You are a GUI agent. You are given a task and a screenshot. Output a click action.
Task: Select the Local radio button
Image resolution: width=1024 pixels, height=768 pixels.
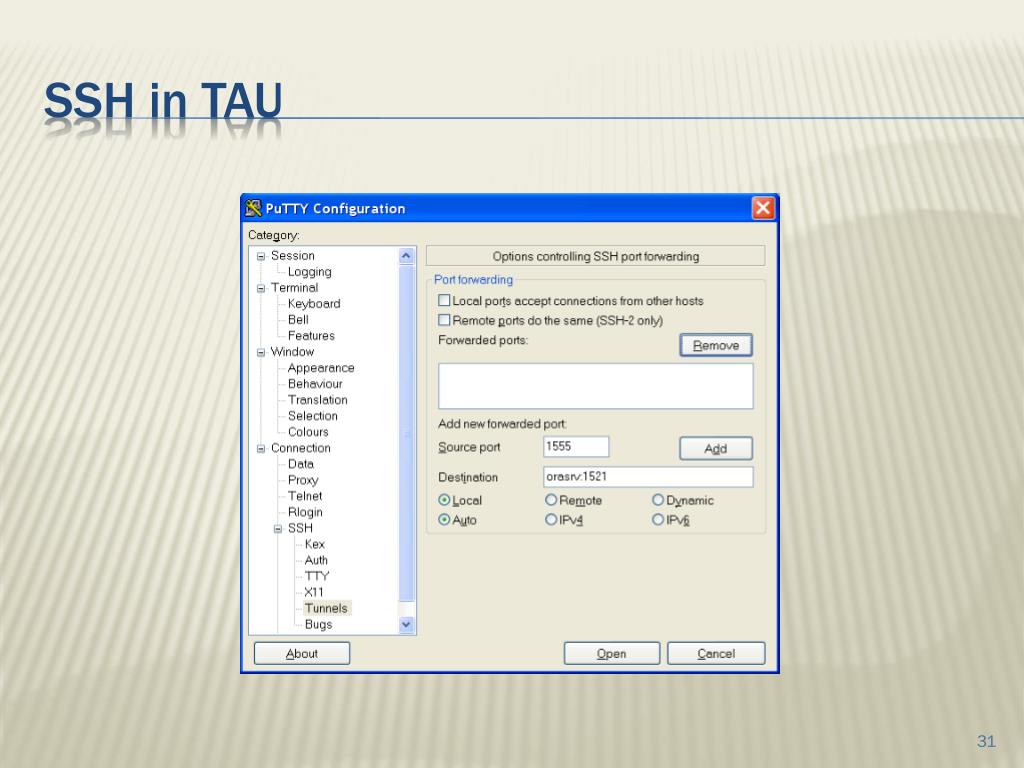[444, 500]
